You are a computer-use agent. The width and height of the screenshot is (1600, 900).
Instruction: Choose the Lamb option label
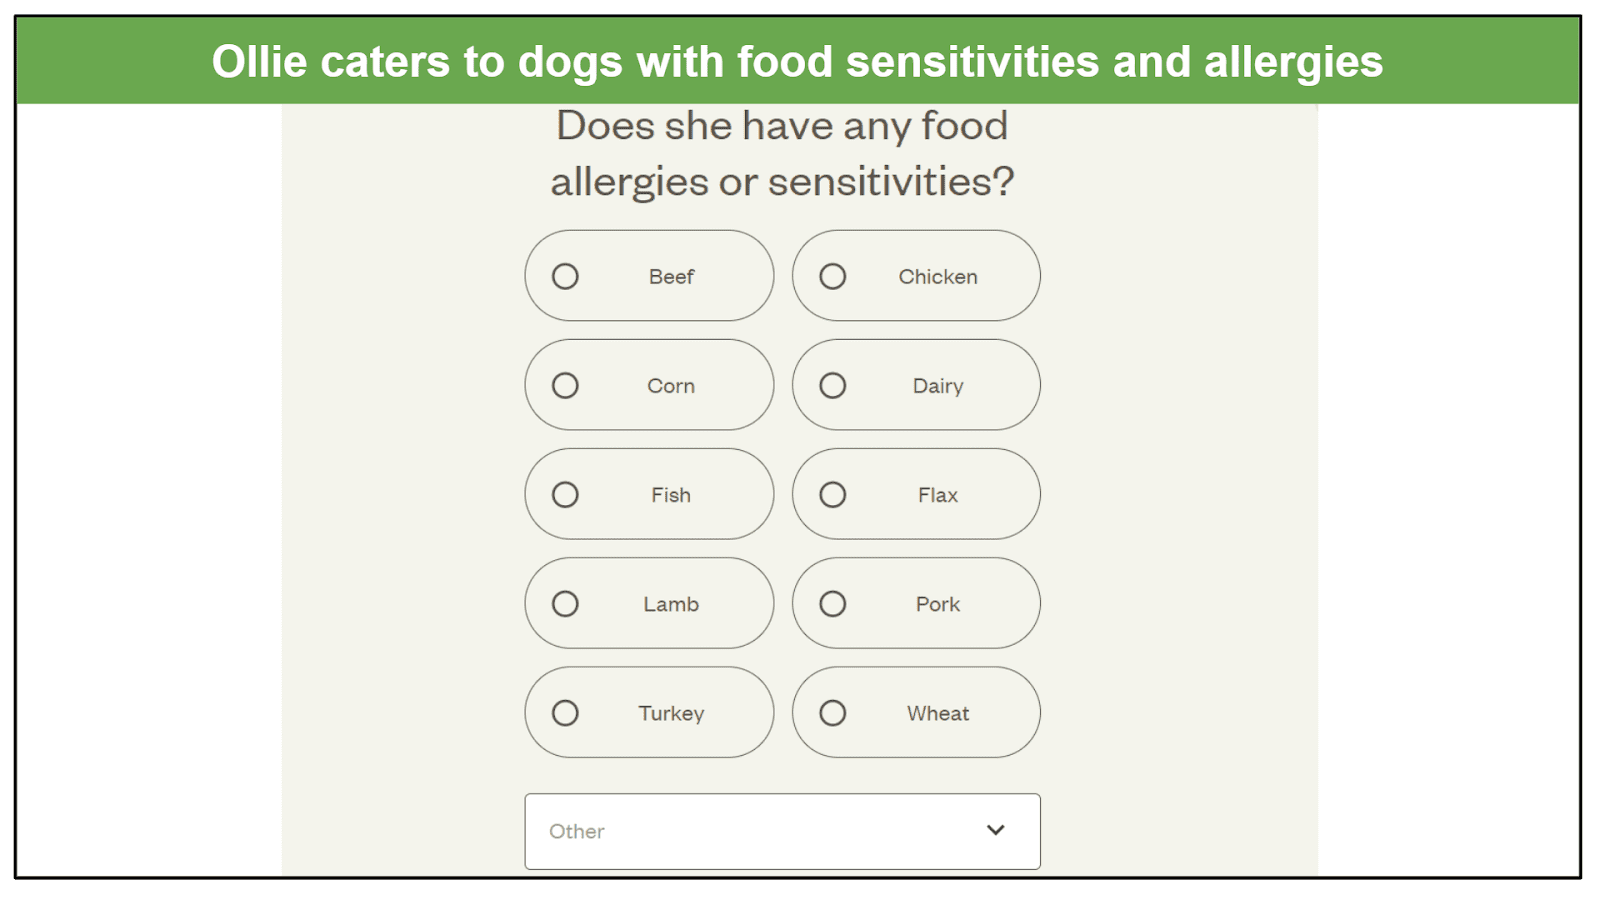671,604
